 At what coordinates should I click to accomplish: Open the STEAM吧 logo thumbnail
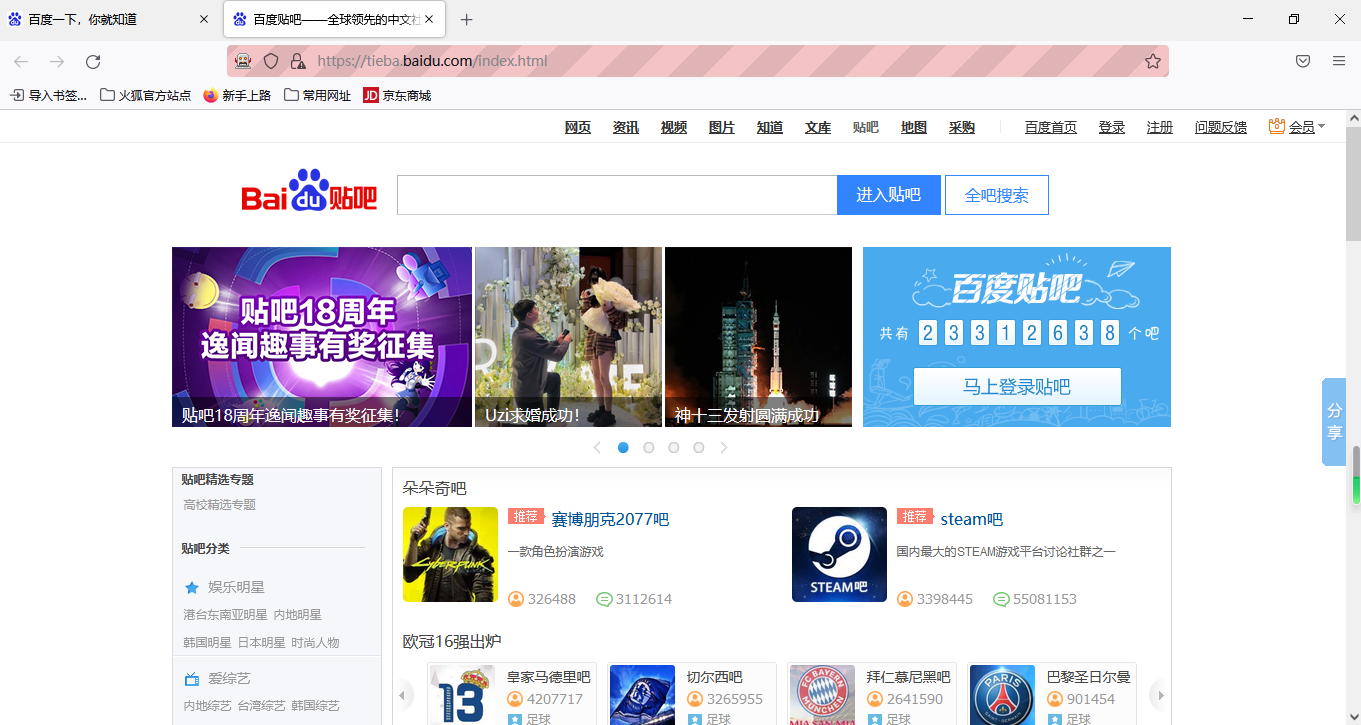pos(839,554)
